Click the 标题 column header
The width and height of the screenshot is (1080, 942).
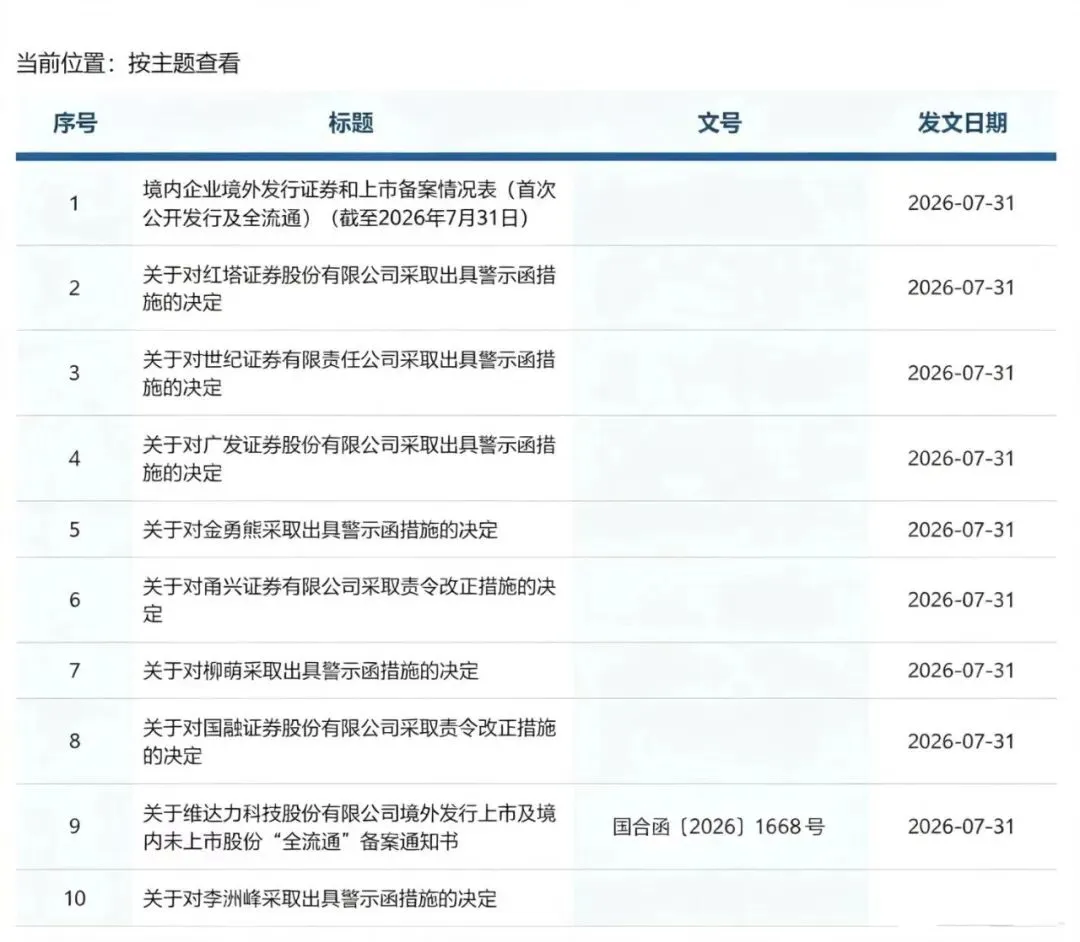[x=351, y=123]
